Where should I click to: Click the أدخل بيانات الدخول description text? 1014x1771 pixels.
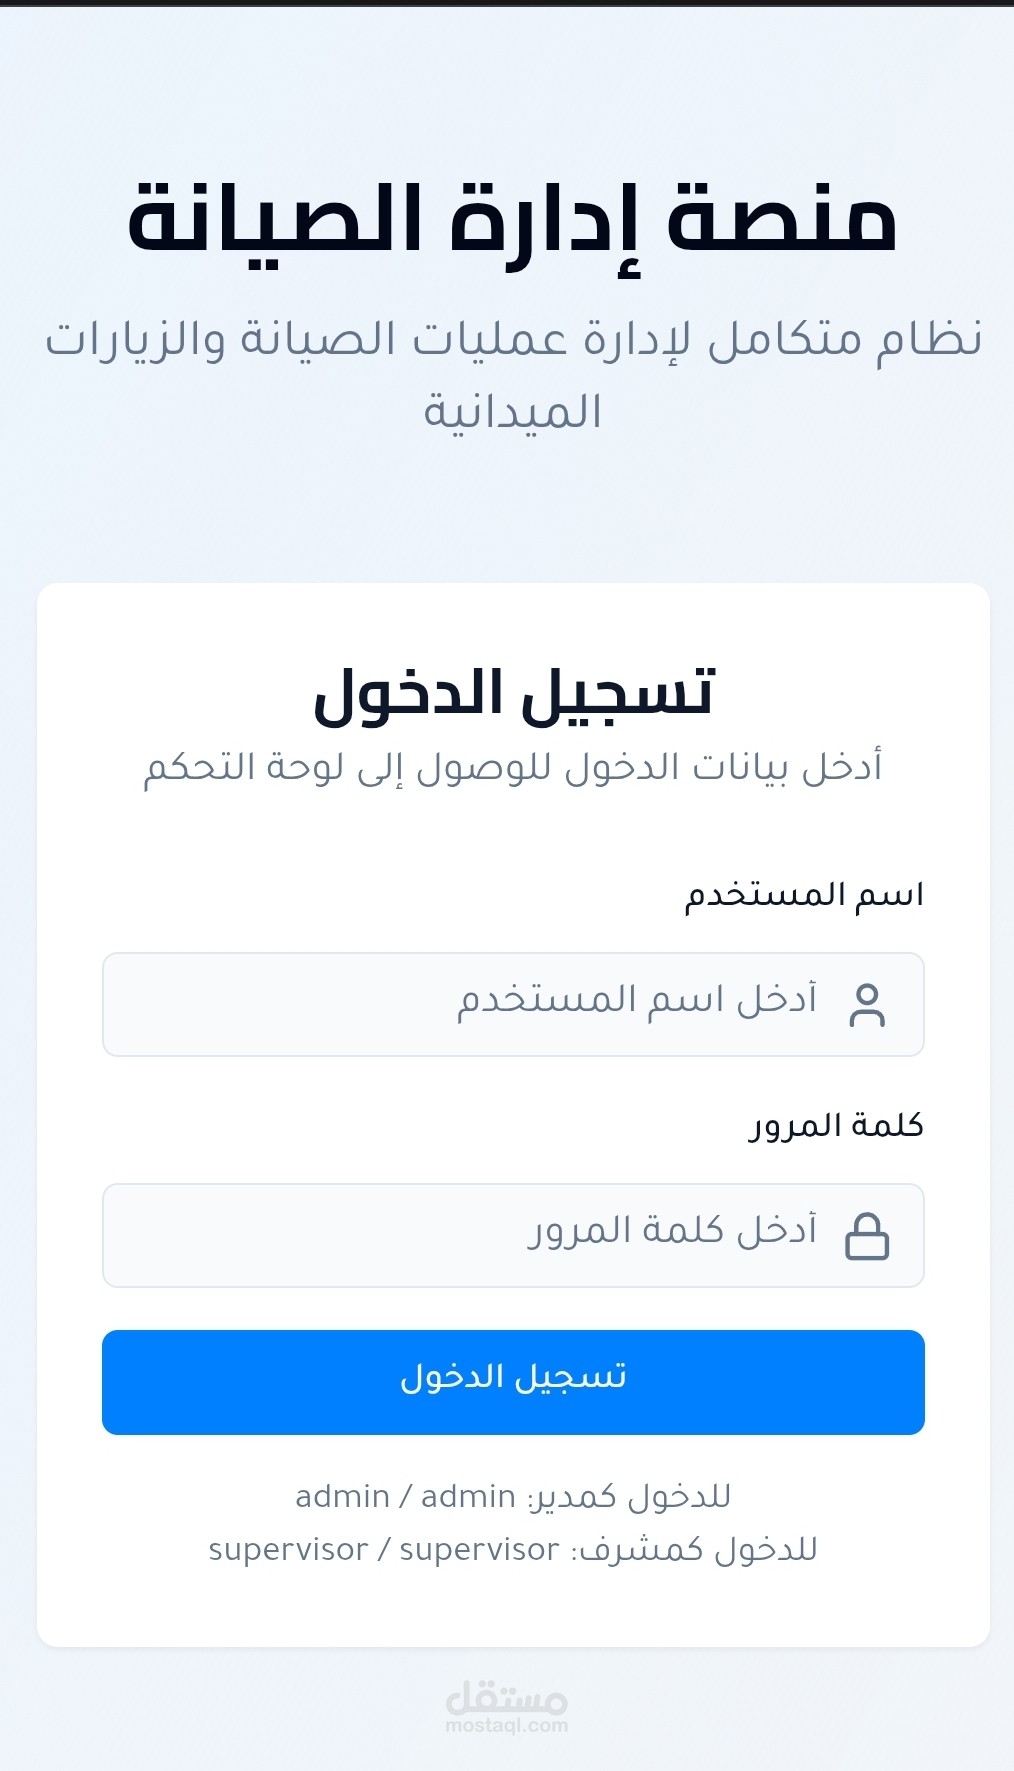point(512,768)
